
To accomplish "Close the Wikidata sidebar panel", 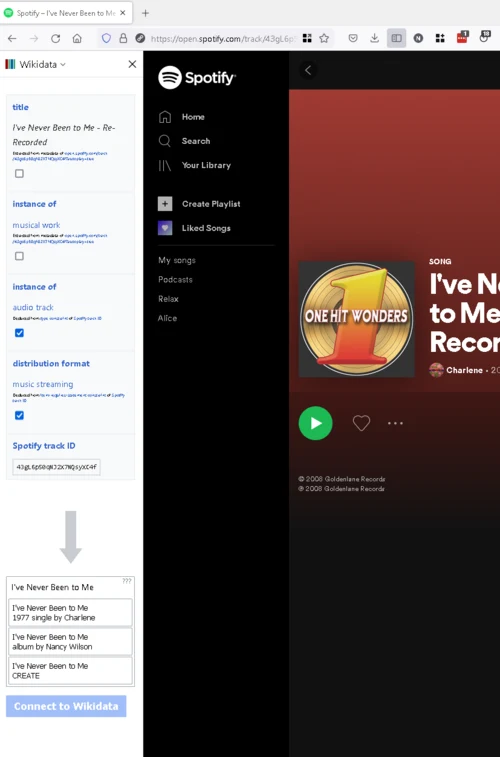I will click(132, 64).
